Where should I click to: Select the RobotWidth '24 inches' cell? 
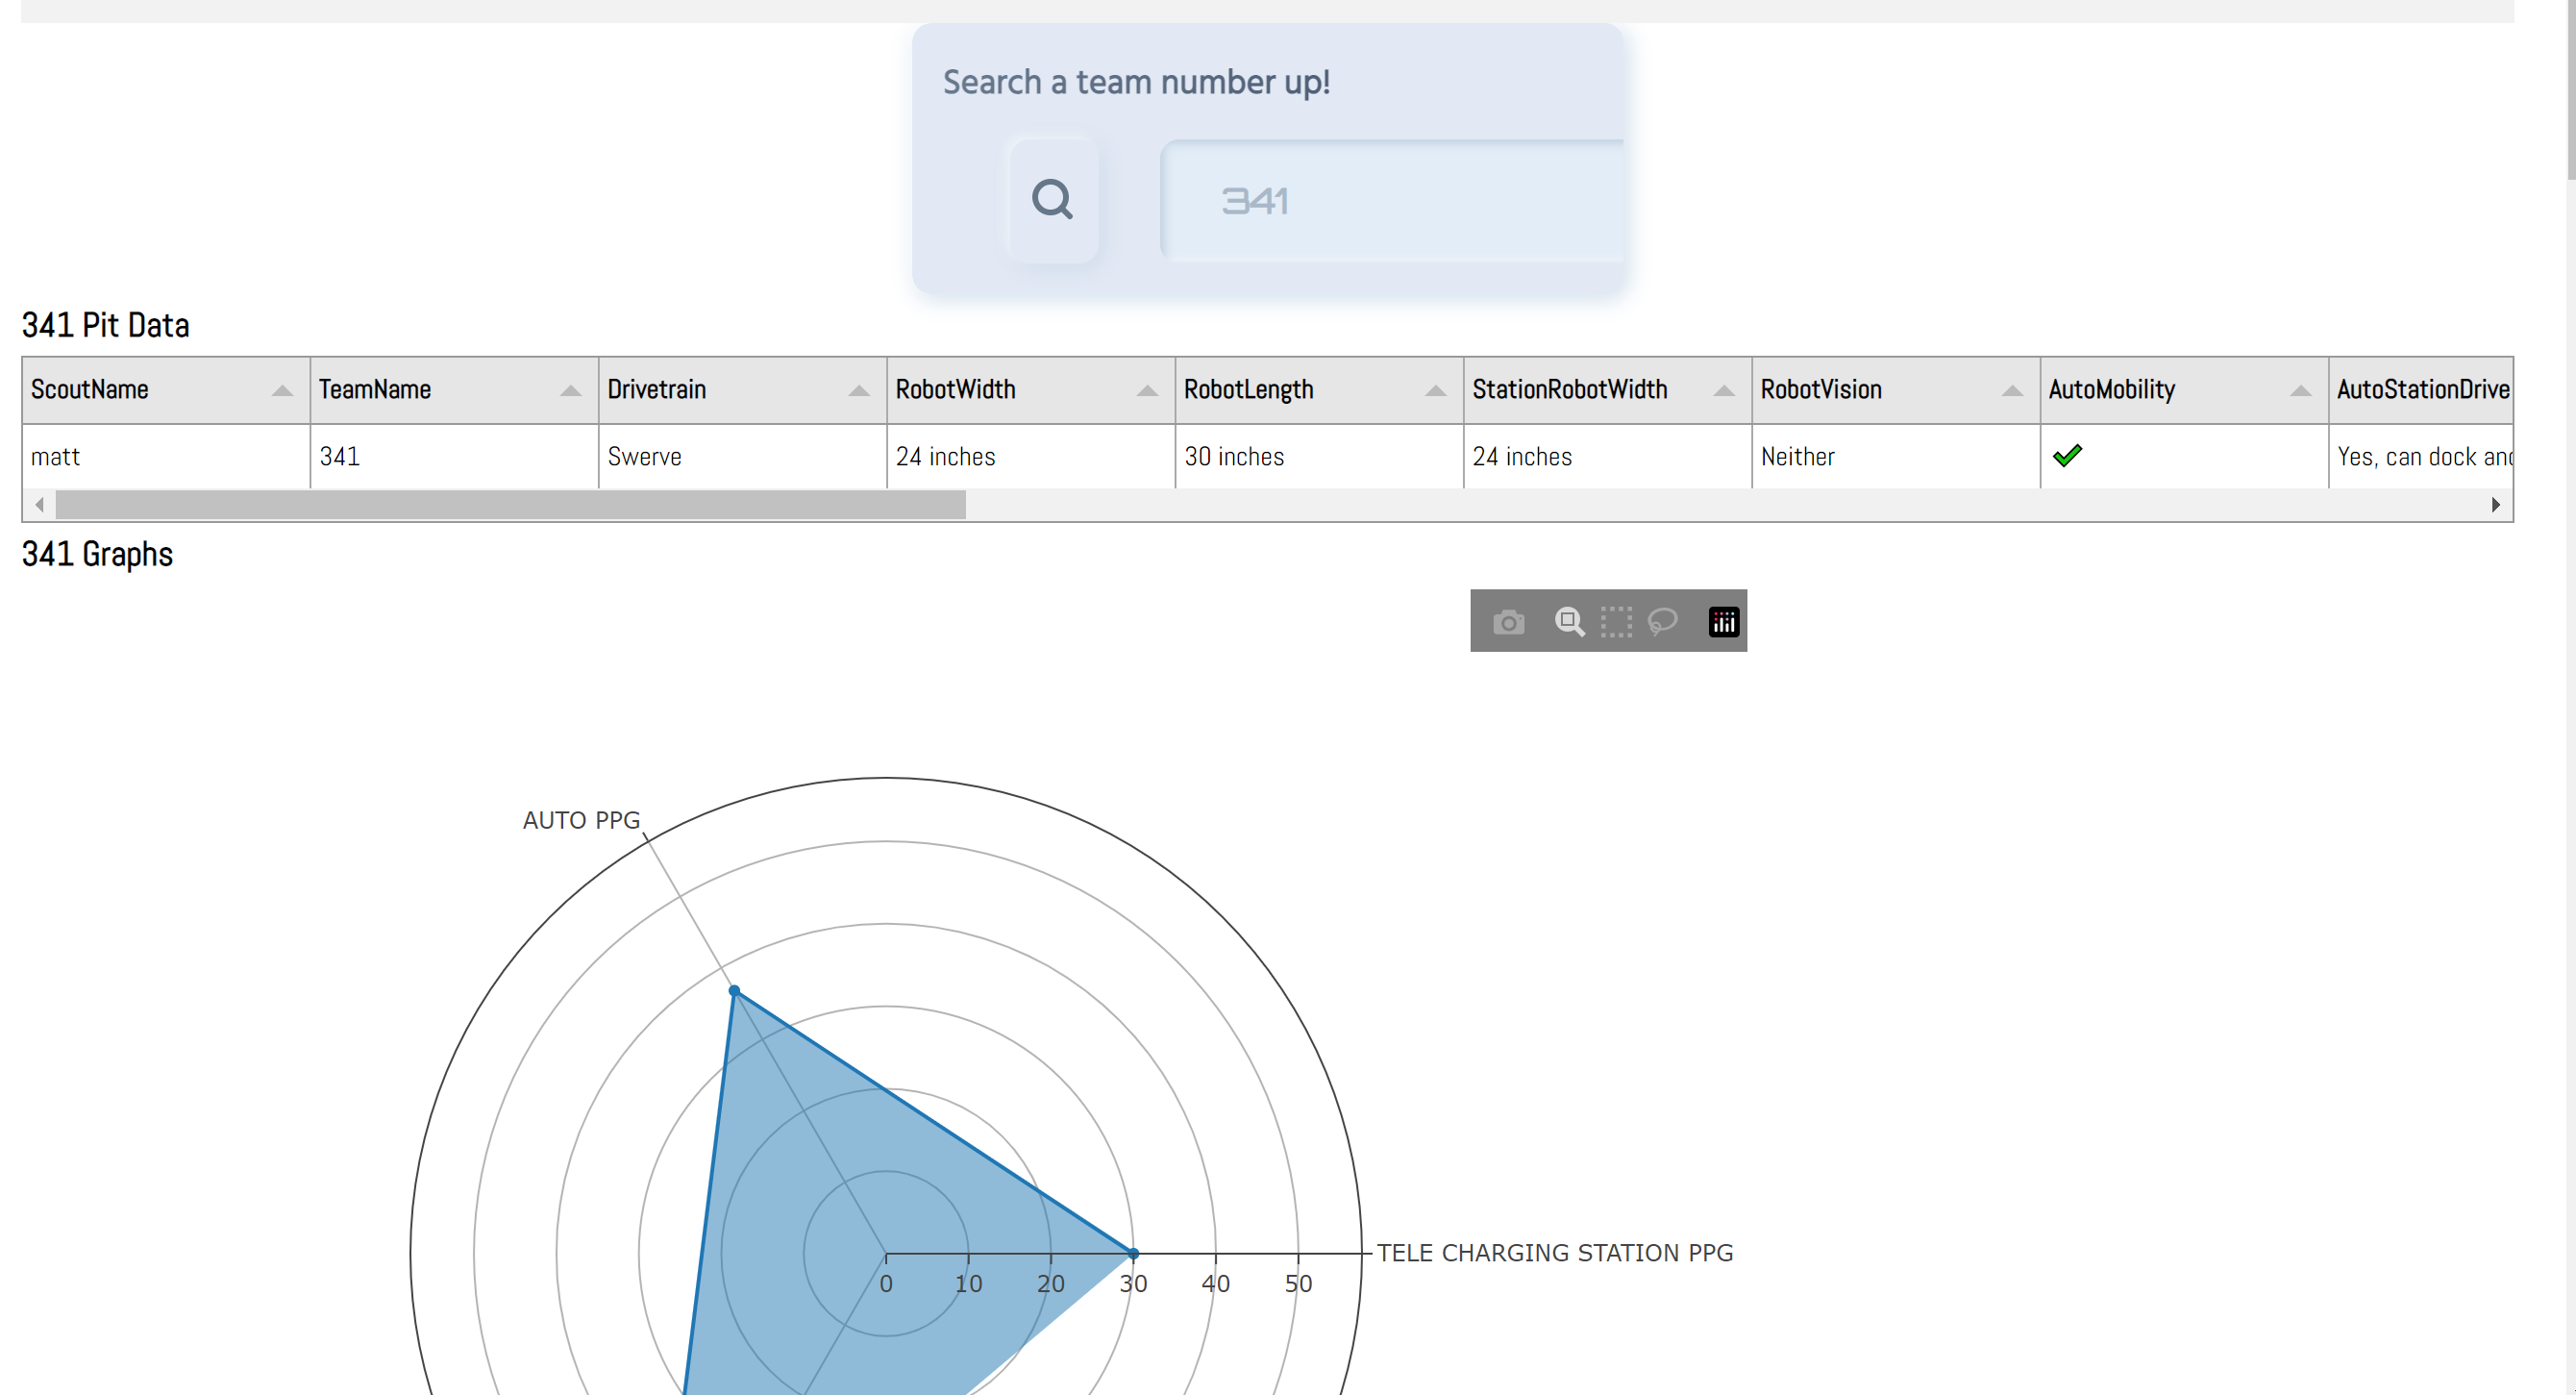coord(1031,457)
